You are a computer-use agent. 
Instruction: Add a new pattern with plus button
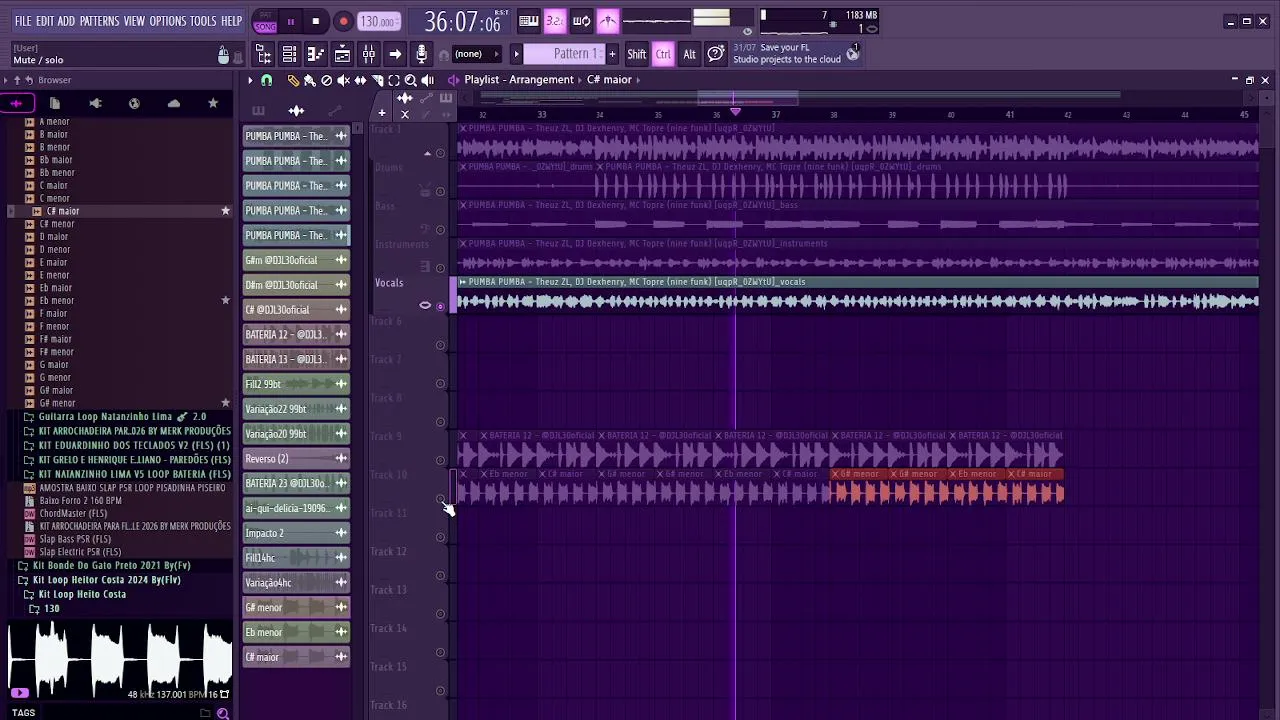tap(612, 54)
